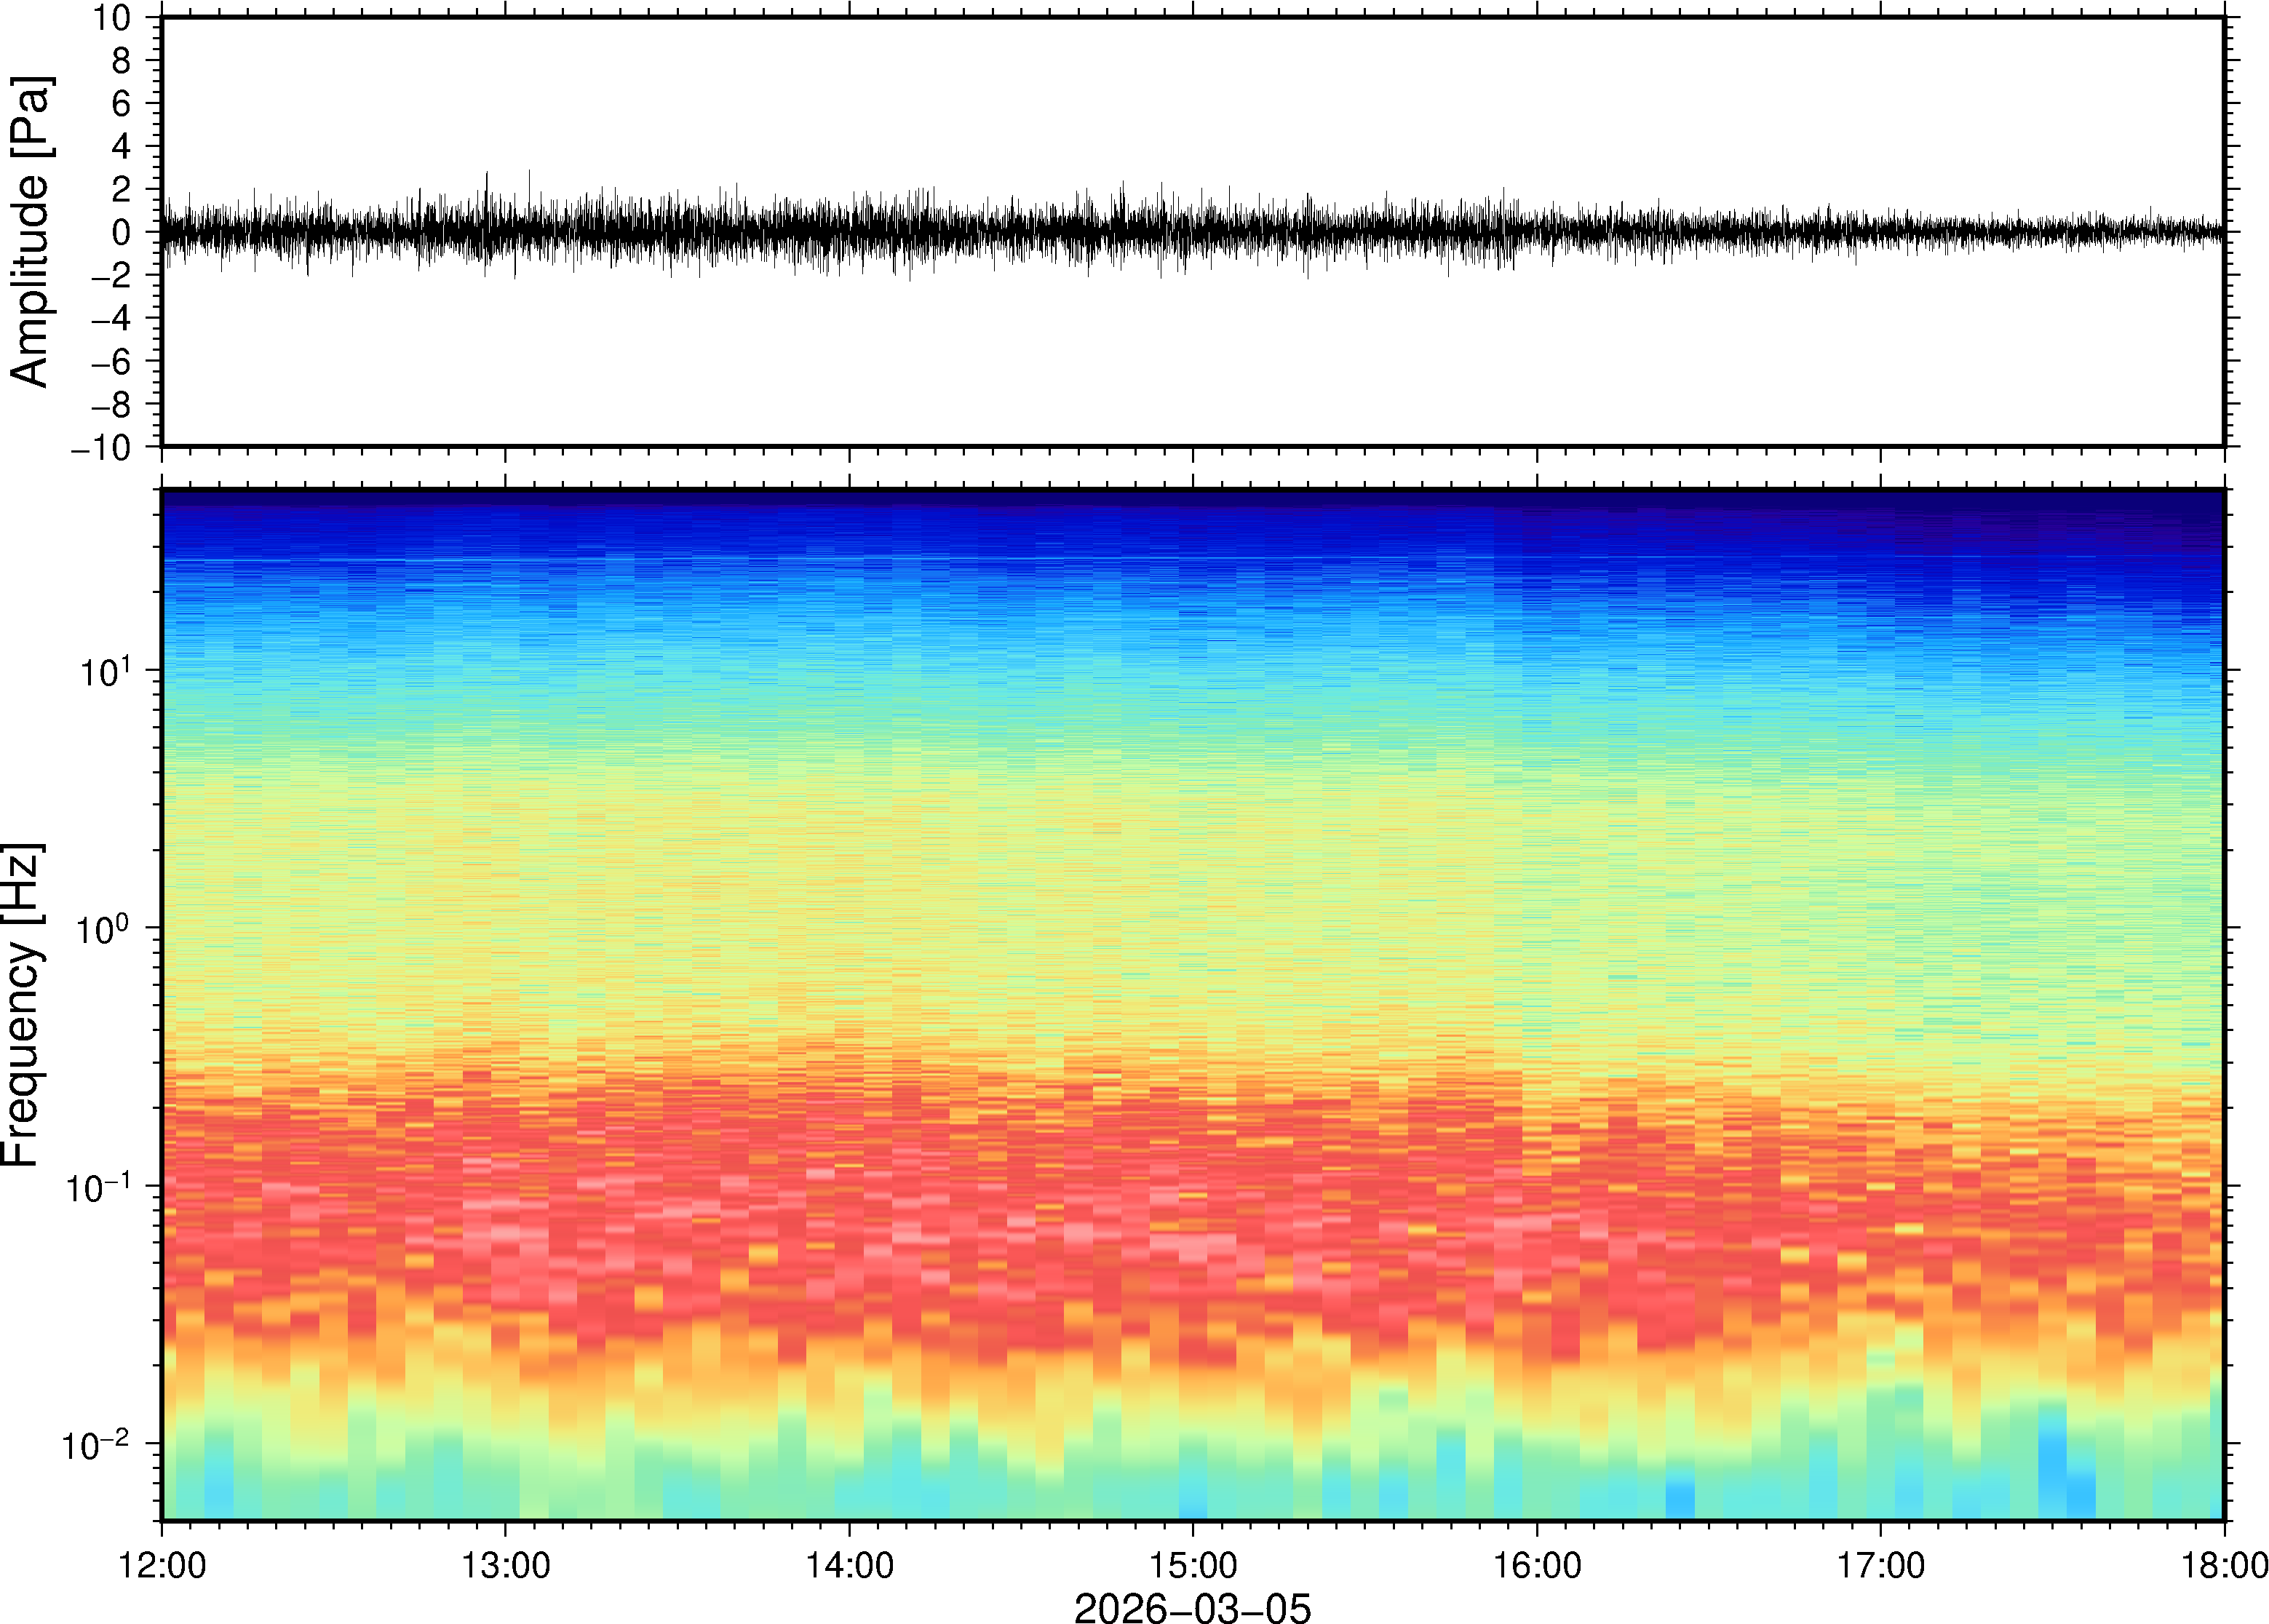
Task: Click the amplitude tick label 10
Action: [x=112, y=18]
